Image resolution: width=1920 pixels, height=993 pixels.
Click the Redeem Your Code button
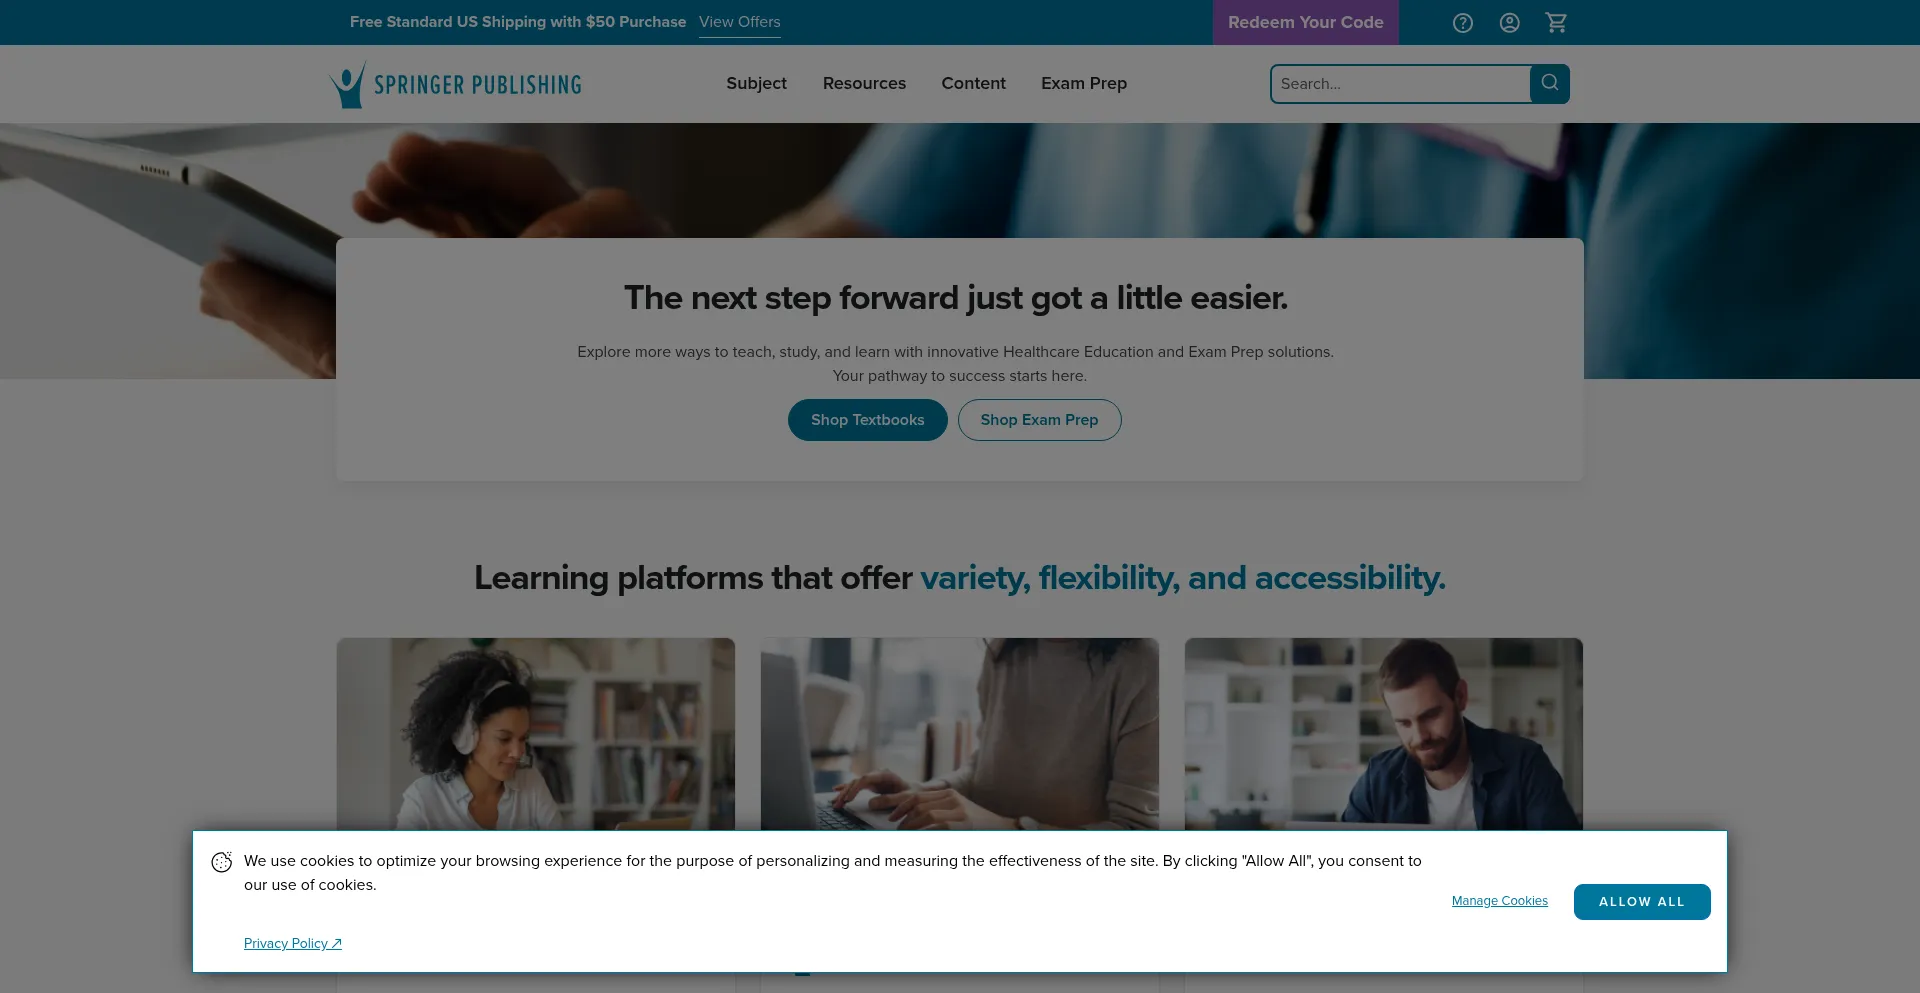click(1306, 22)
